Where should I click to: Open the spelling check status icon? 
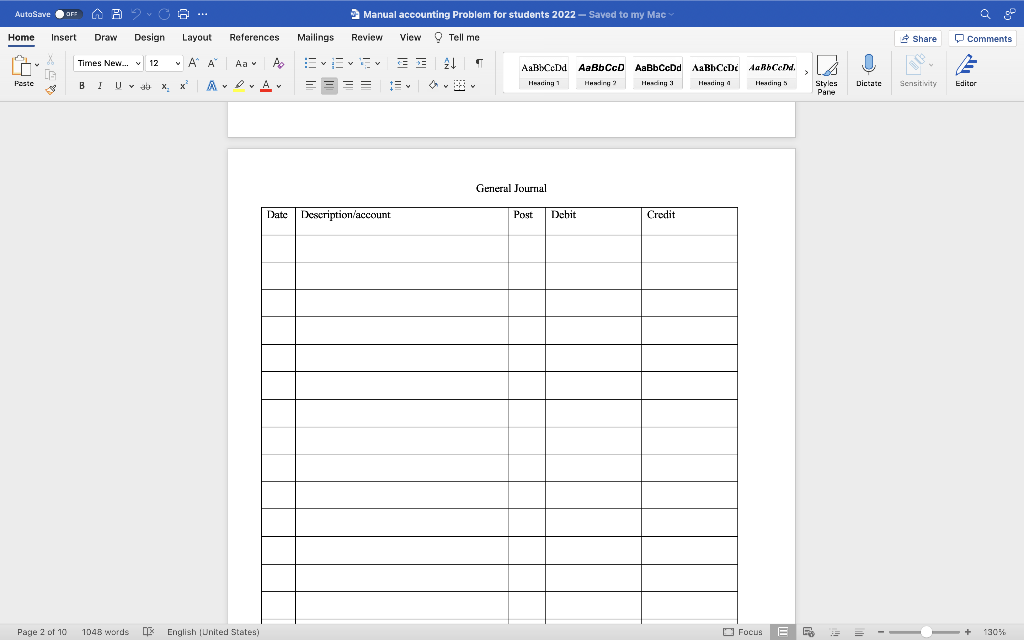148,632
